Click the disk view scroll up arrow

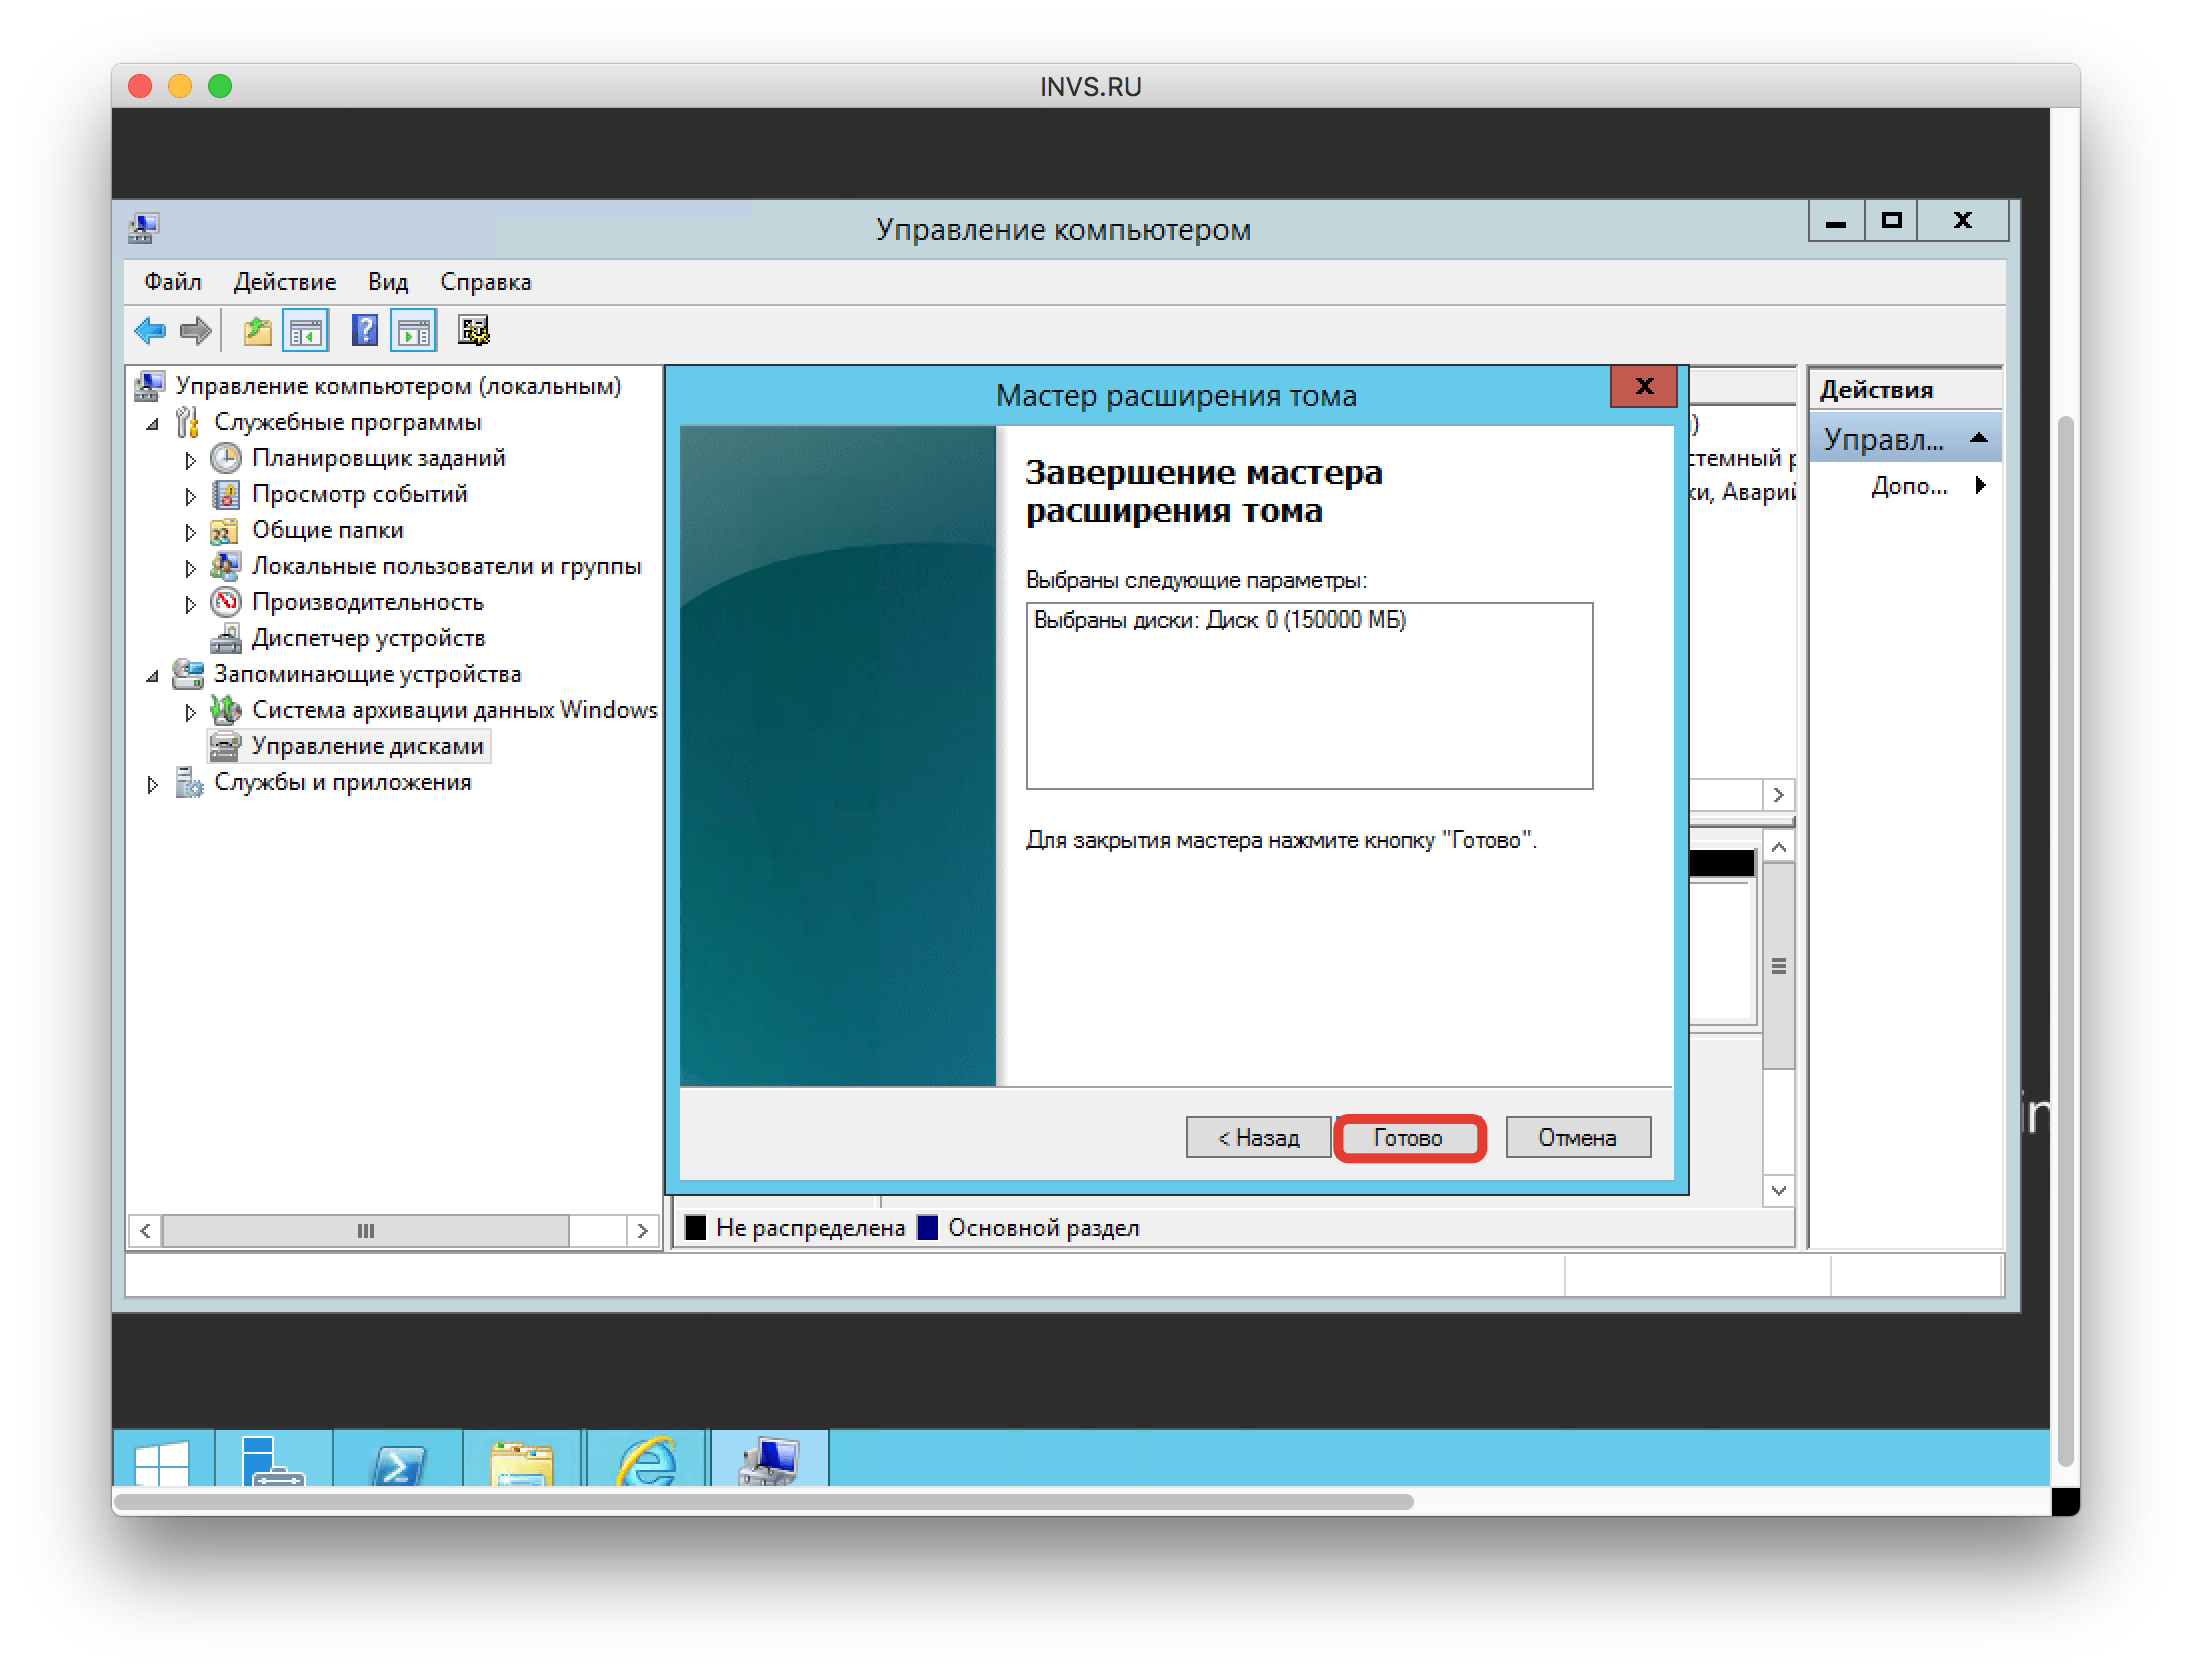tap(1778, 848)
